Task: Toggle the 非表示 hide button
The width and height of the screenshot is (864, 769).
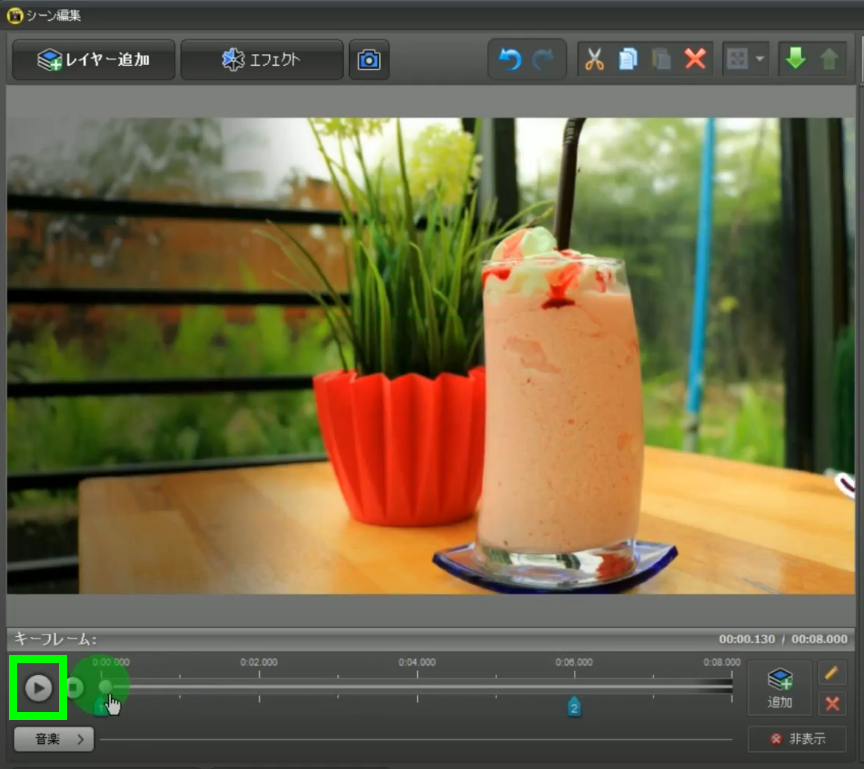Action: pos(797,739)
